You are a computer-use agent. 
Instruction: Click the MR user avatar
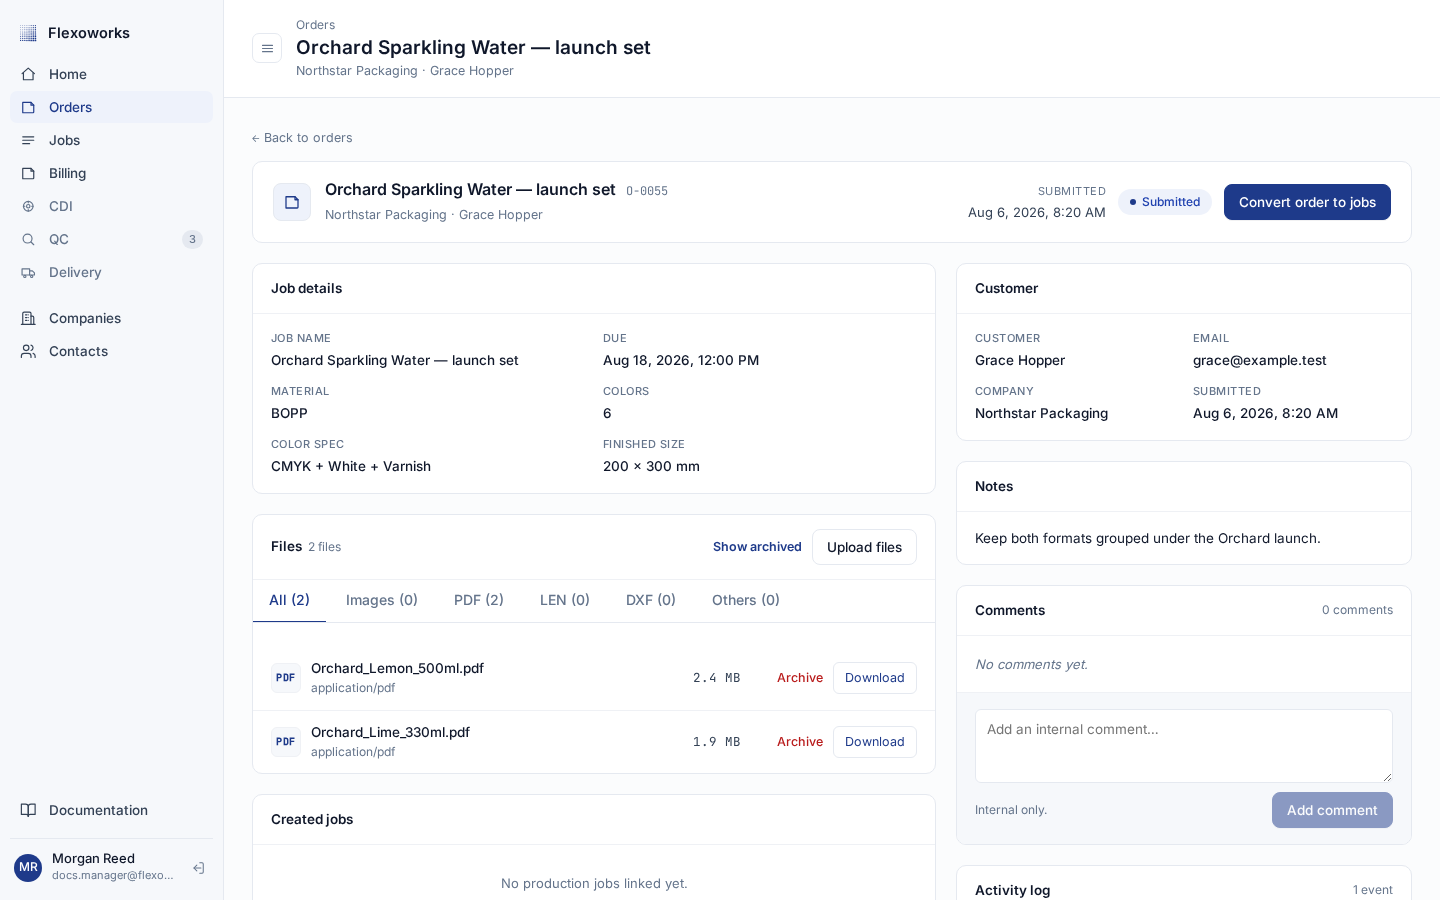click(28, 868)
